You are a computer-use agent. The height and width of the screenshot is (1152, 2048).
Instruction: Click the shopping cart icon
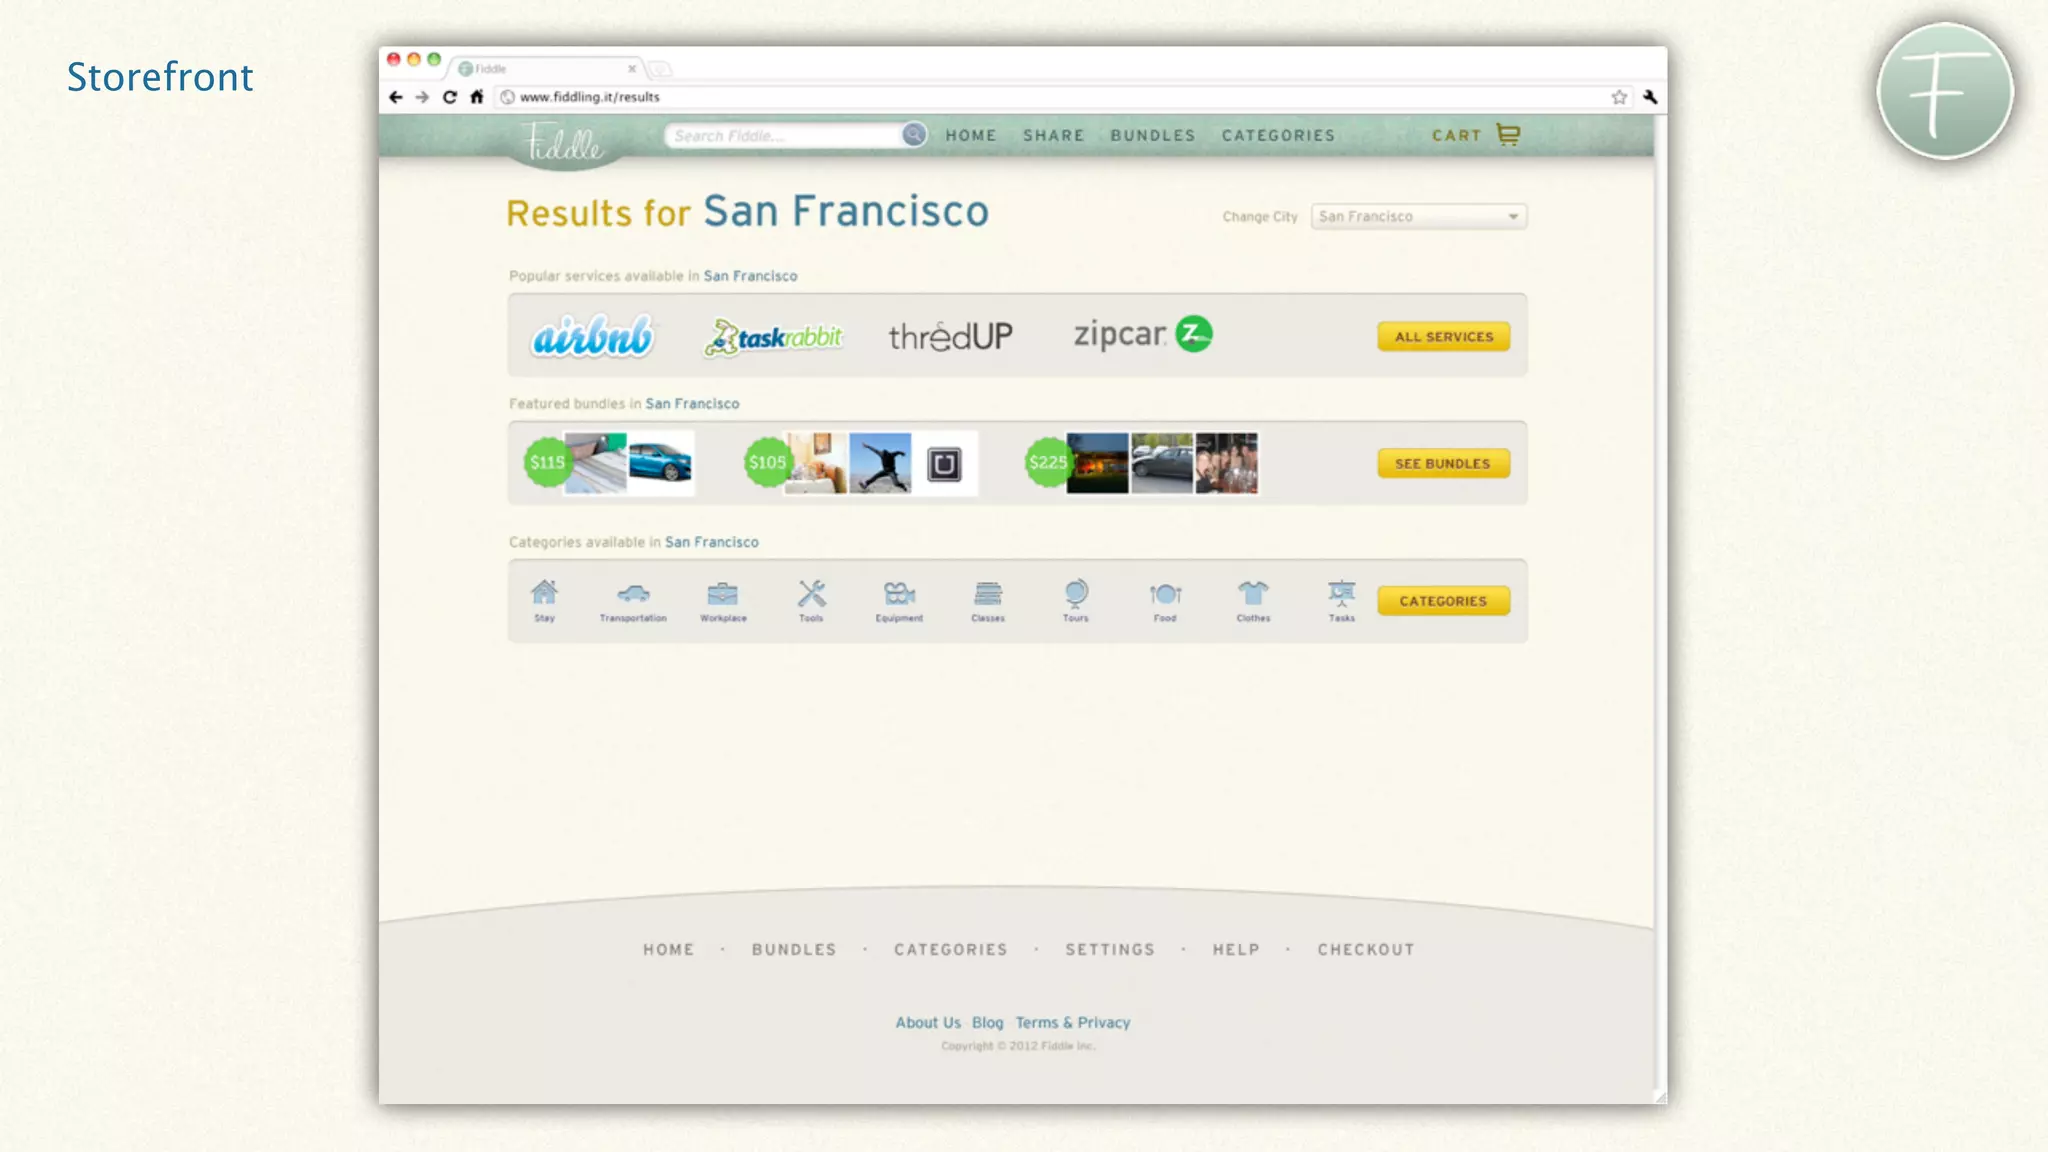[1508, 134]
